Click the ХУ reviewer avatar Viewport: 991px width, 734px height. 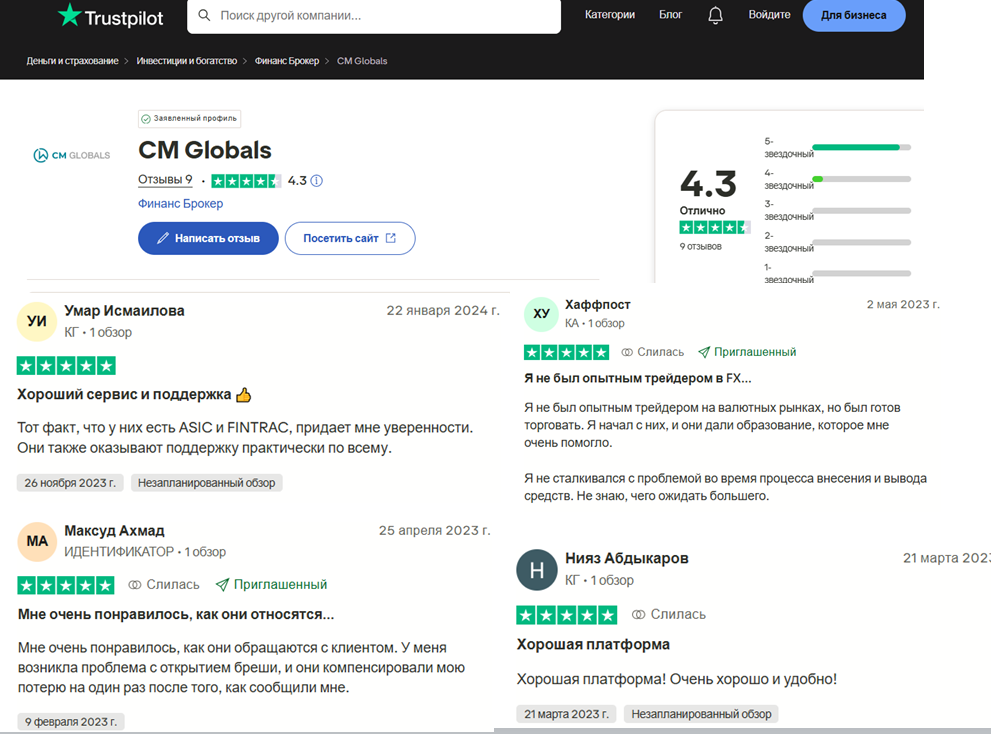(x=541, y=314)
